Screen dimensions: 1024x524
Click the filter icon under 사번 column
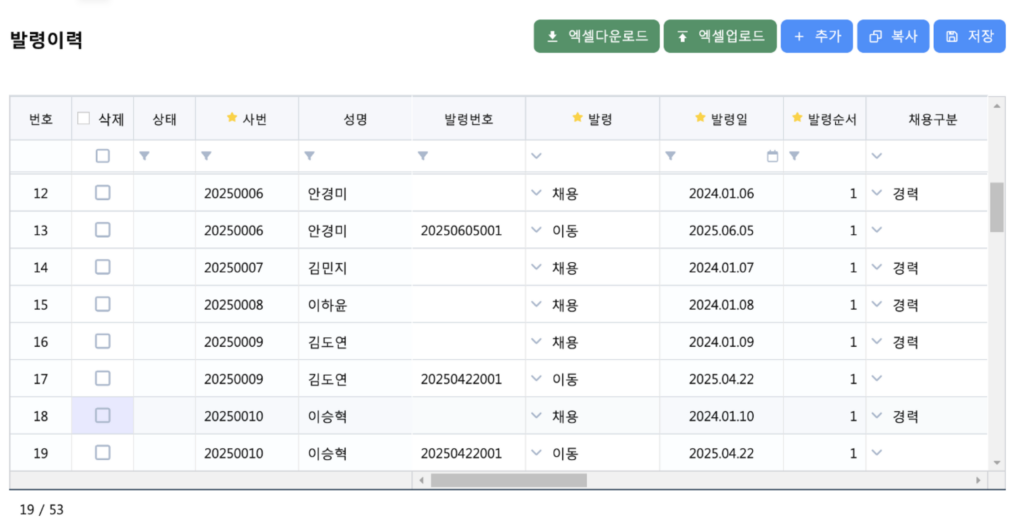tap(206, 156)
